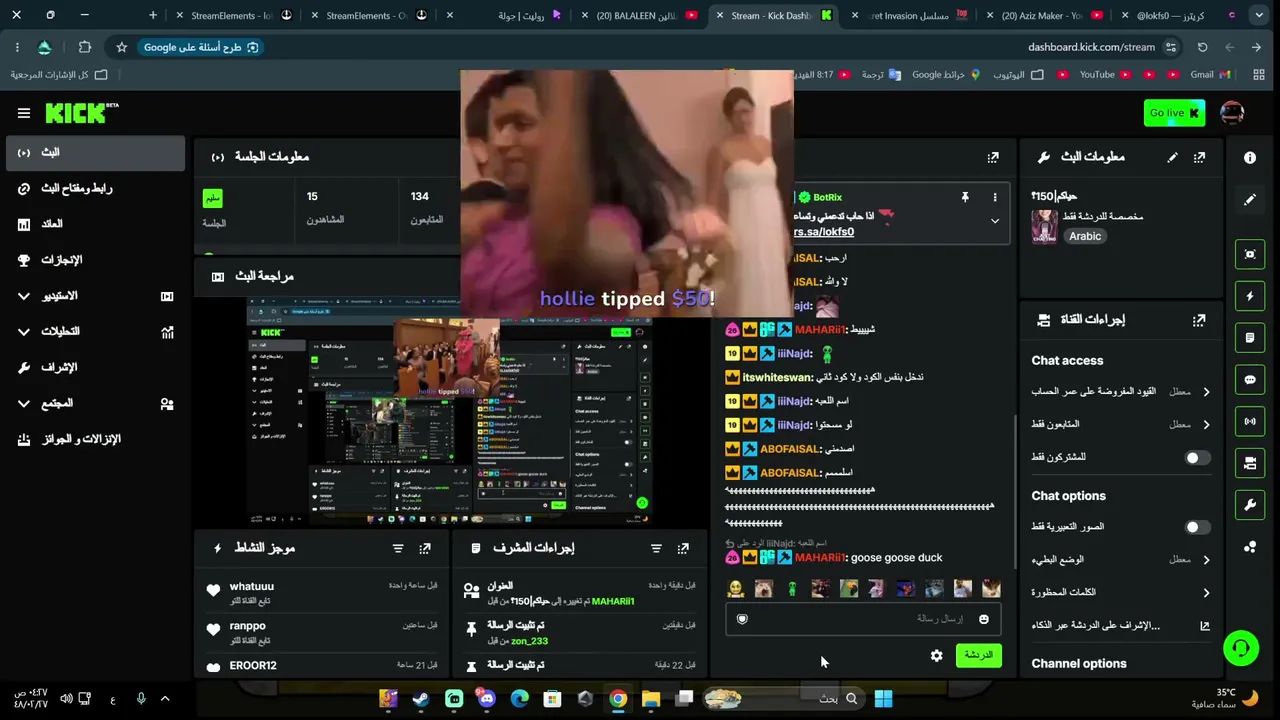
Task: Open the info icon in the right rail
Action: coord(1250,158)
